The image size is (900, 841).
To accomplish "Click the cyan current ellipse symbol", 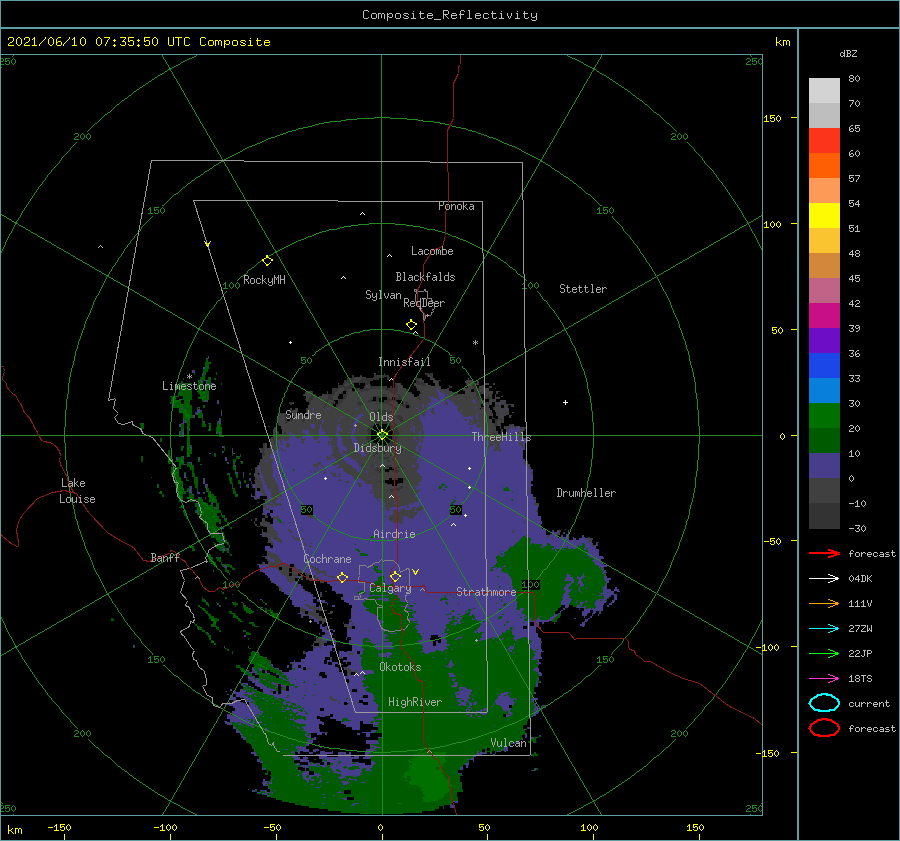I will point(824,703).
